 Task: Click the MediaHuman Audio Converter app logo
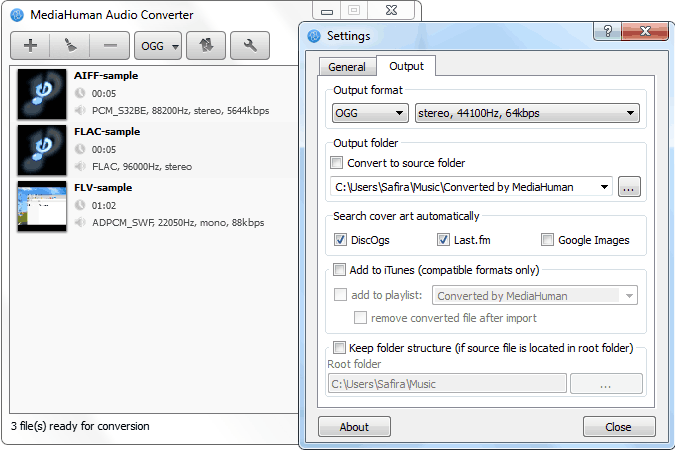(17, 15)
